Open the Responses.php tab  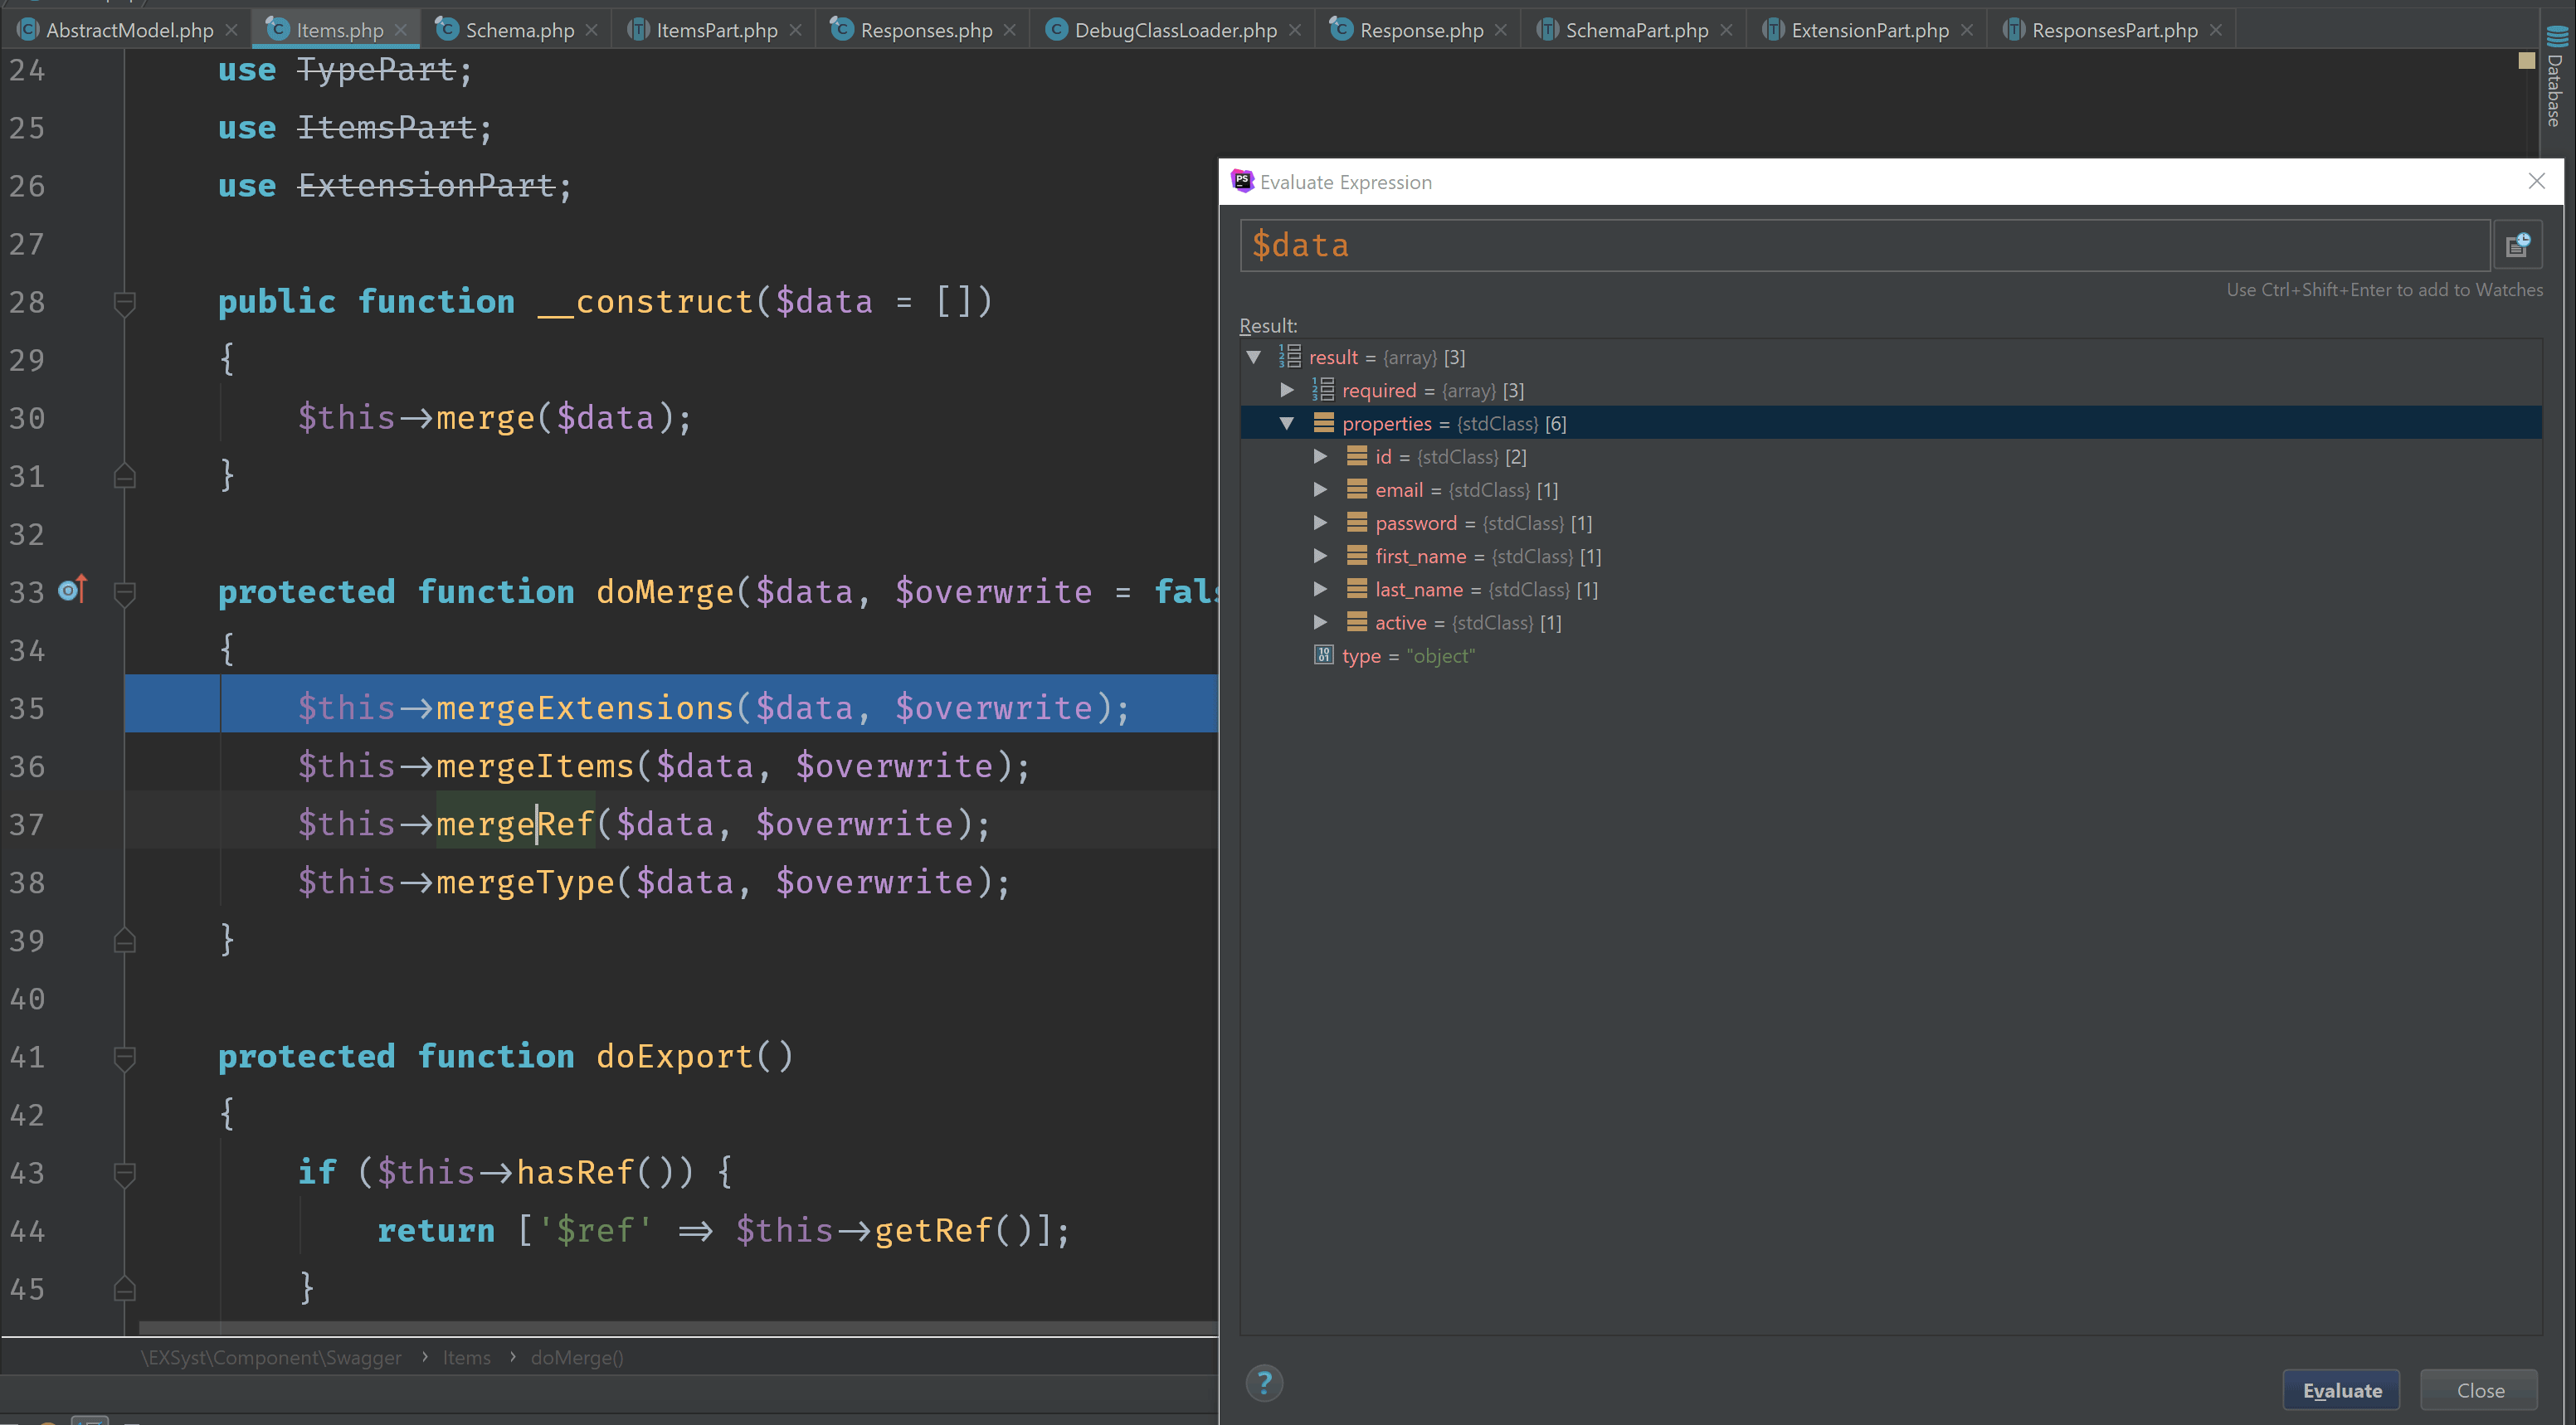click(926, 30)
